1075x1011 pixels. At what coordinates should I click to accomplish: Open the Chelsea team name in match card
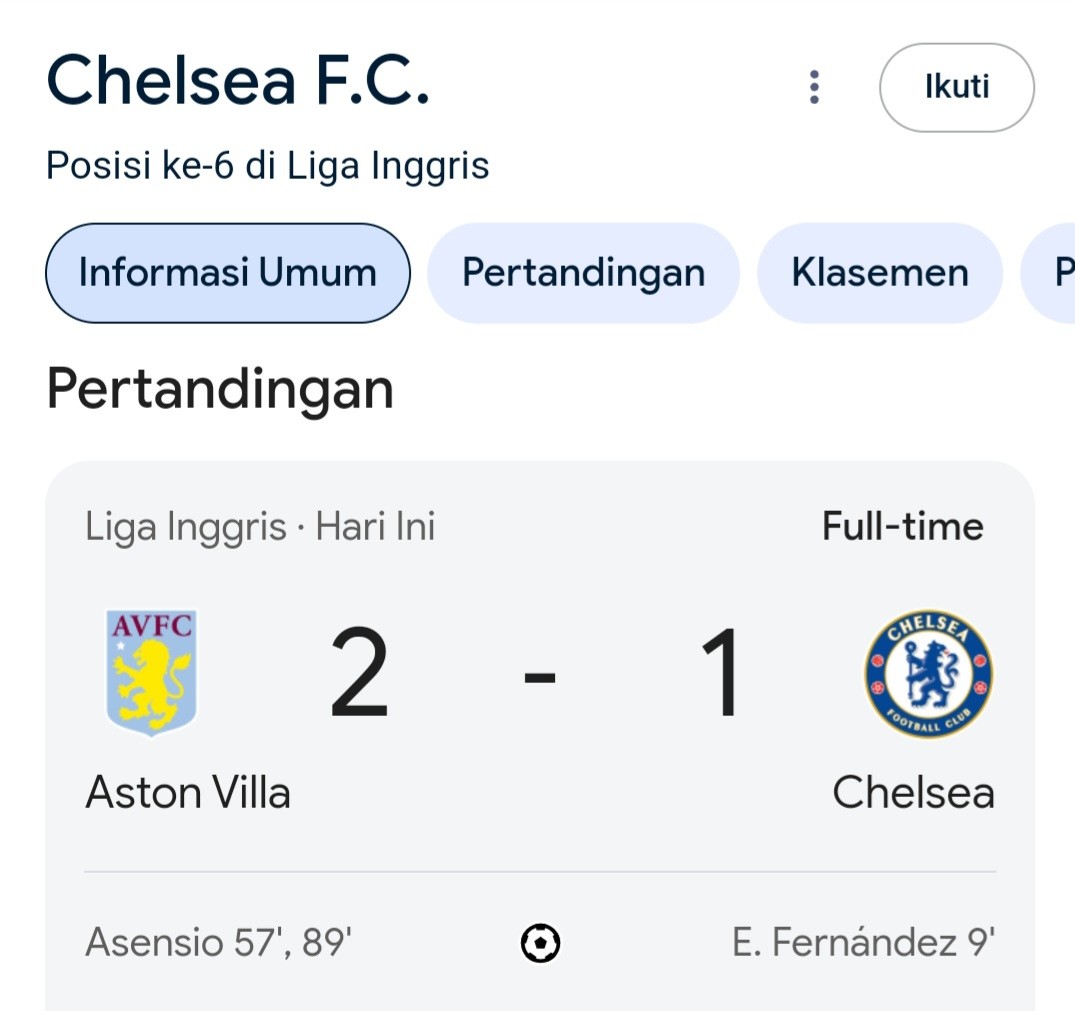913,793
